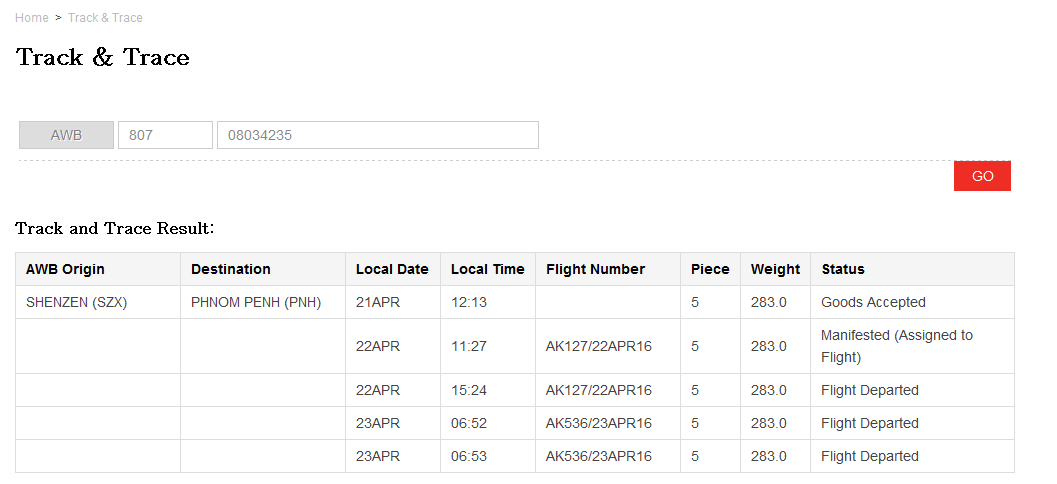Click the Track & Trace page heading
The height and width of the screenshot is (484, 1057).
(102, 57)
